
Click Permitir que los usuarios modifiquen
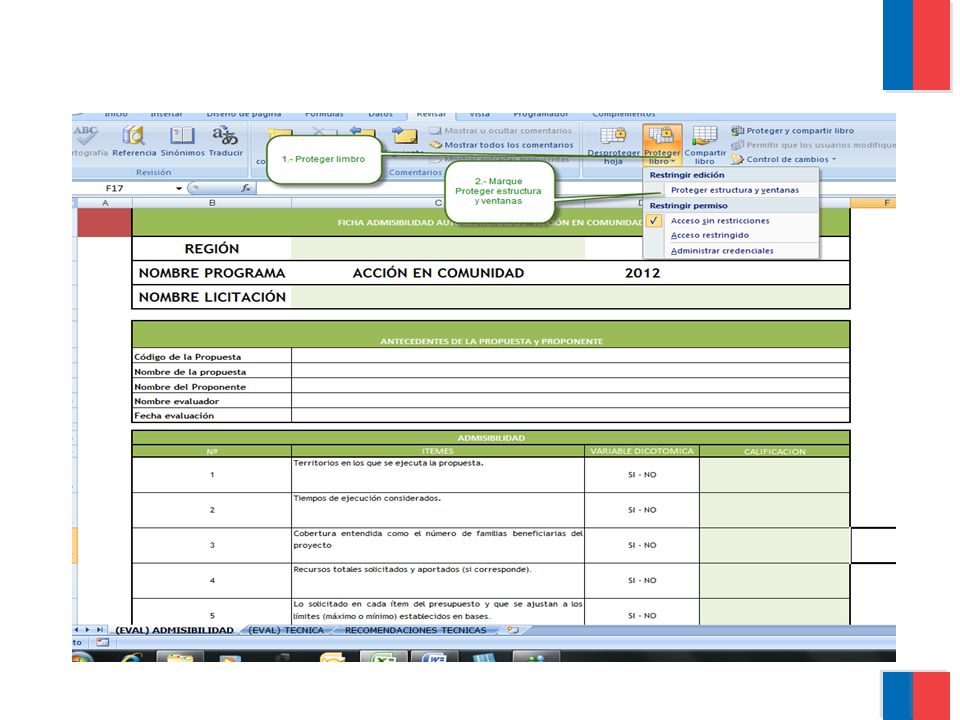click(x=814, y=145)
